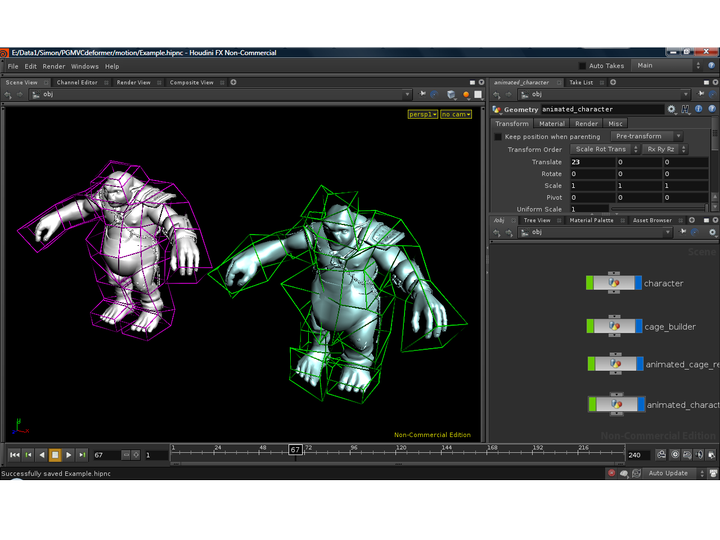720x540 pixels.
Task: Click the play backwards button
Action: [x=42, y=455]
